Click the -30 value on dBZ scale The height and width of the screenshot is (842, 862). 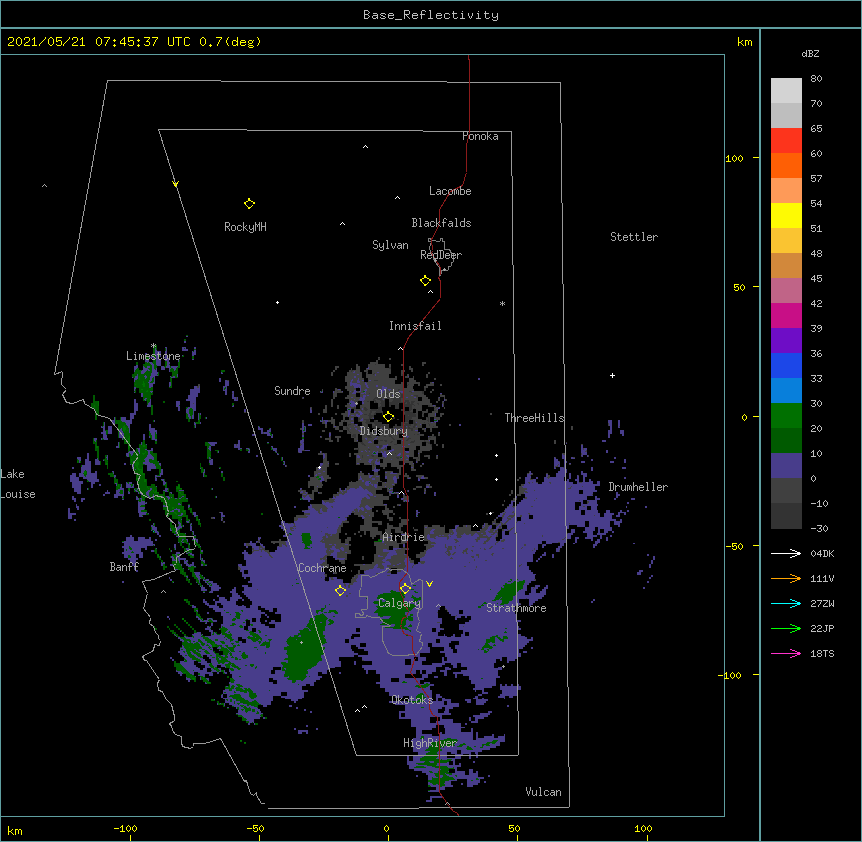click(819, 529)
